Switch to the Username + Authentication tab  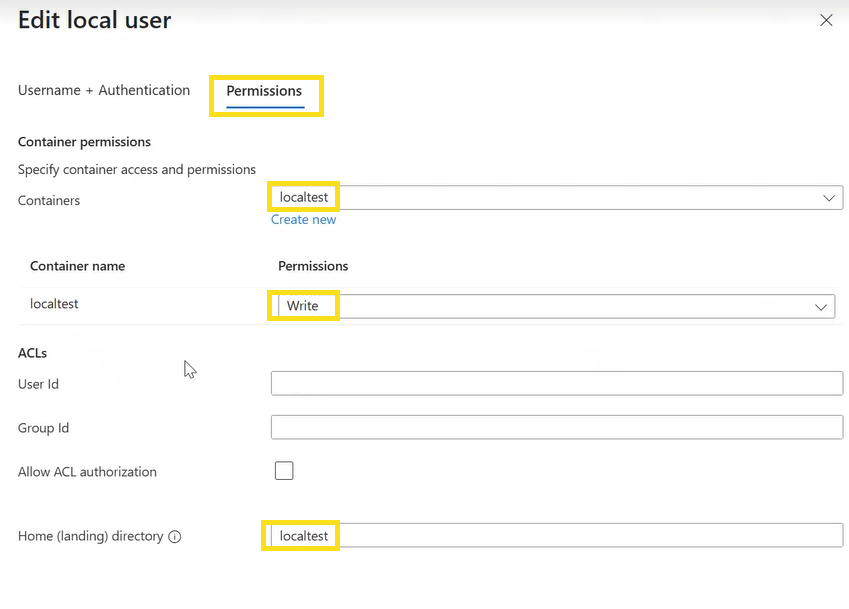(x=104, y=90)
